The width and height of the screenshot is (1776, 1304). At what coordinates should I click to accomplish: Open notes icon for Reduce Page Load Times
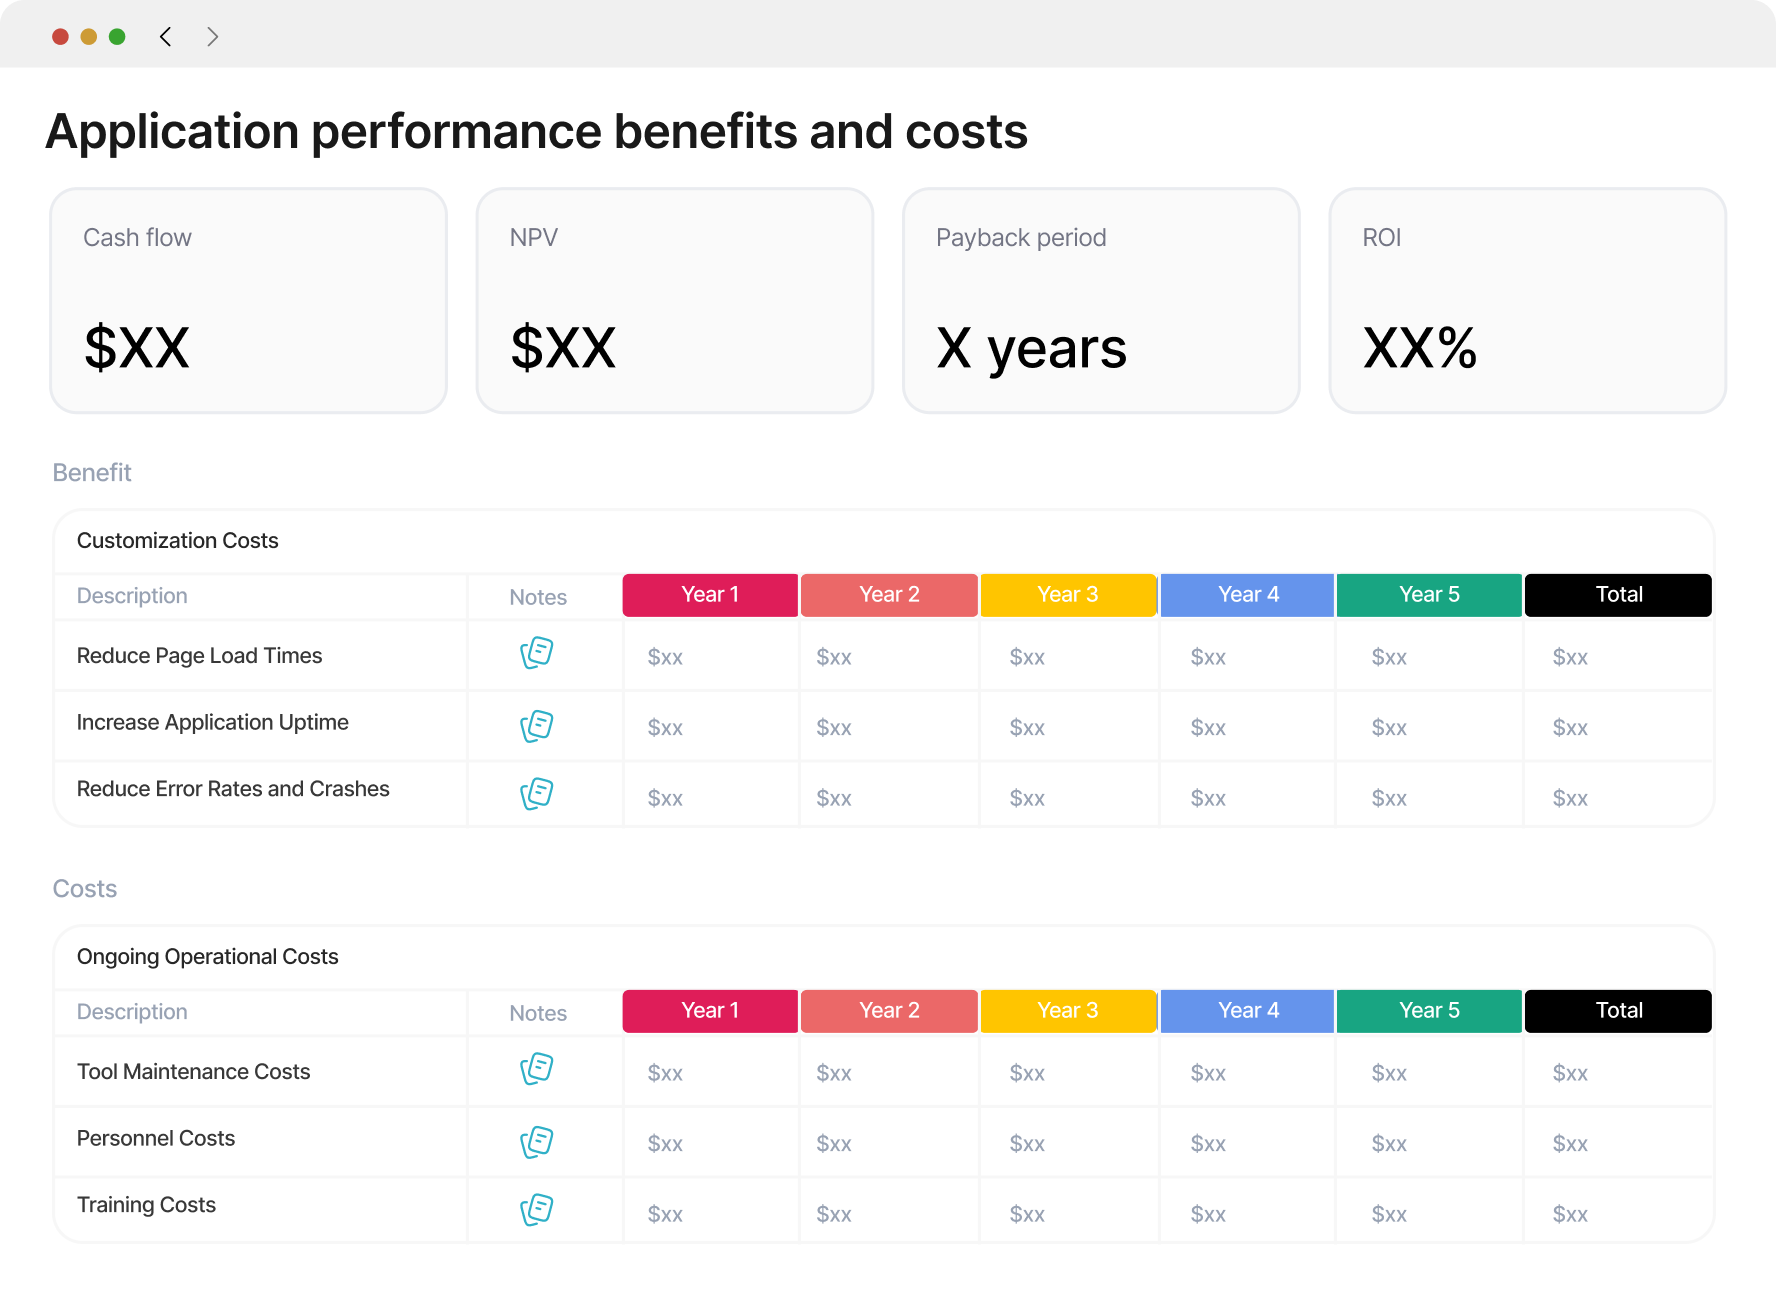point(537,653)
